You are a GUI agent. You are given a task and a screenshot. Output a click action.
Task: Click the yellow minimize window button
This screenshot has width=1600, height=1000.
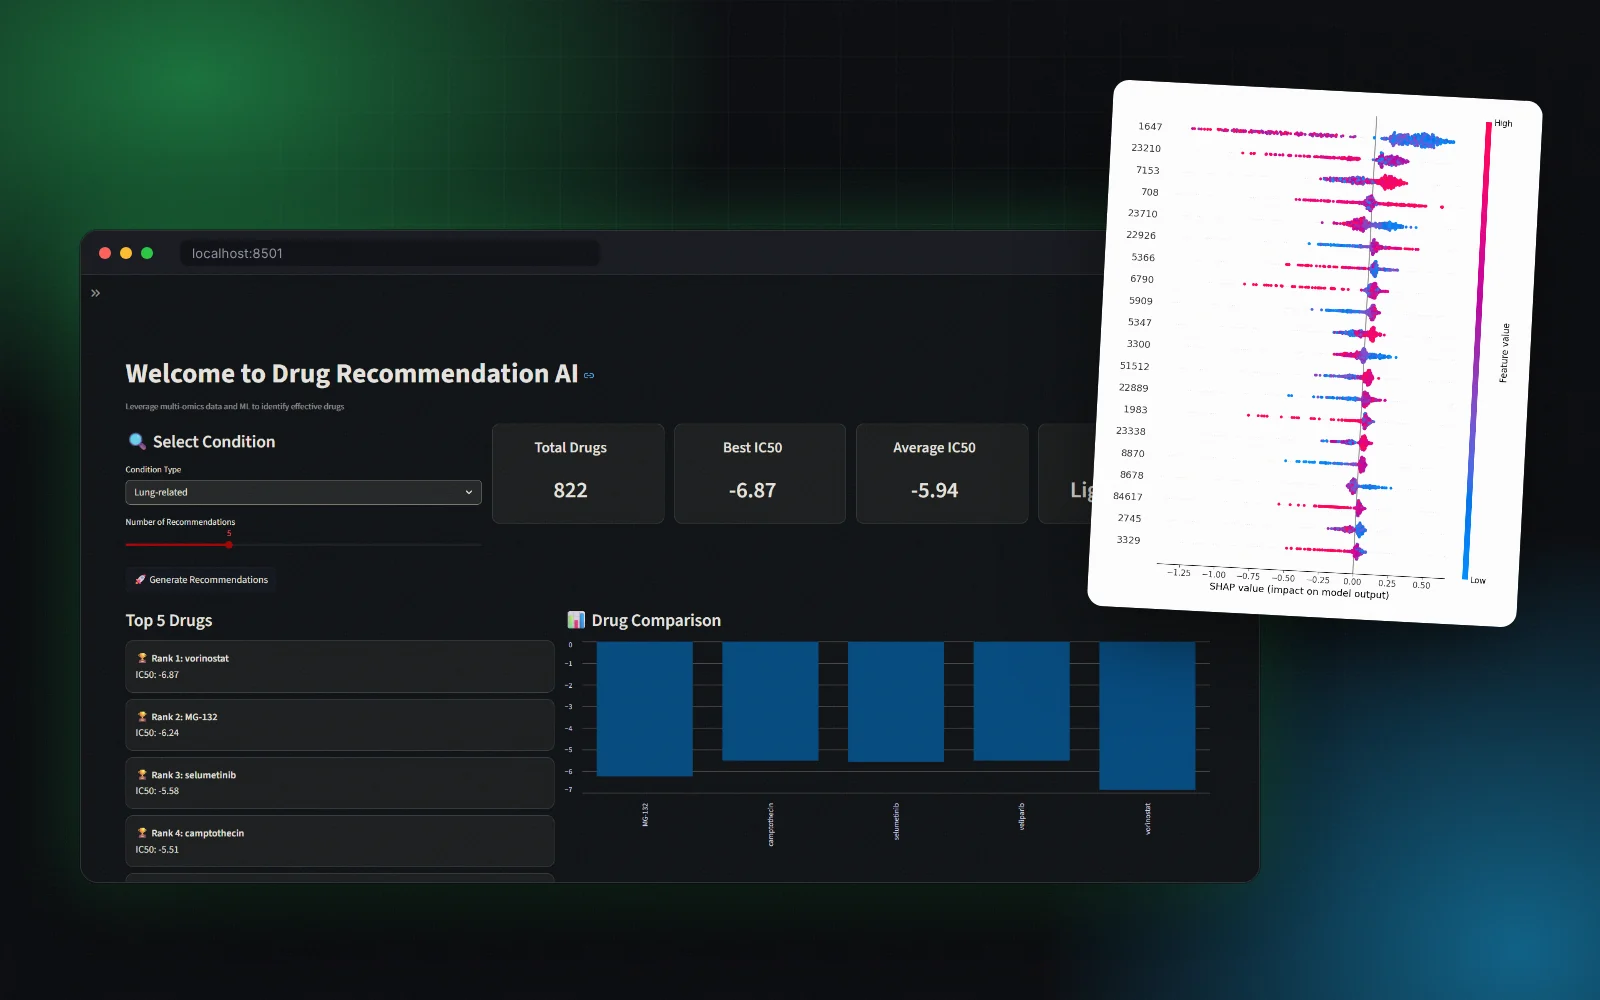click(126, 253)
